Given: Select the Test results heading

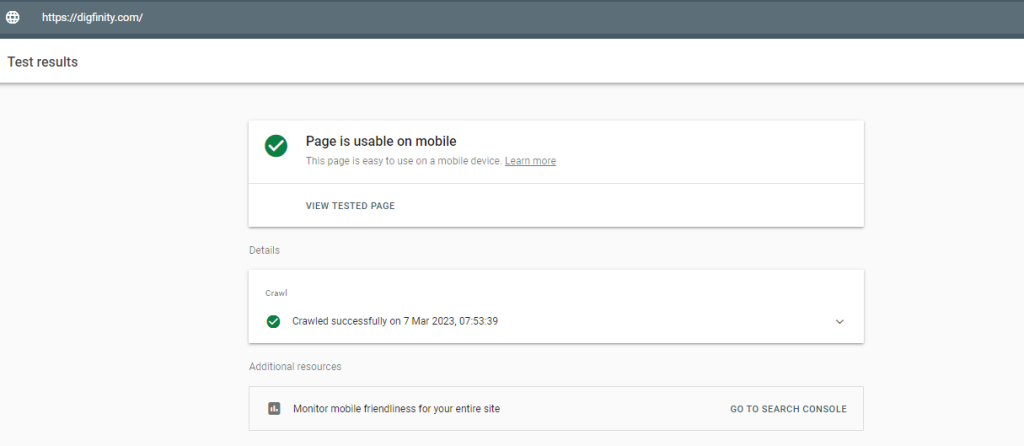Looking at the screenshot, I should click(x=42, y=62).
